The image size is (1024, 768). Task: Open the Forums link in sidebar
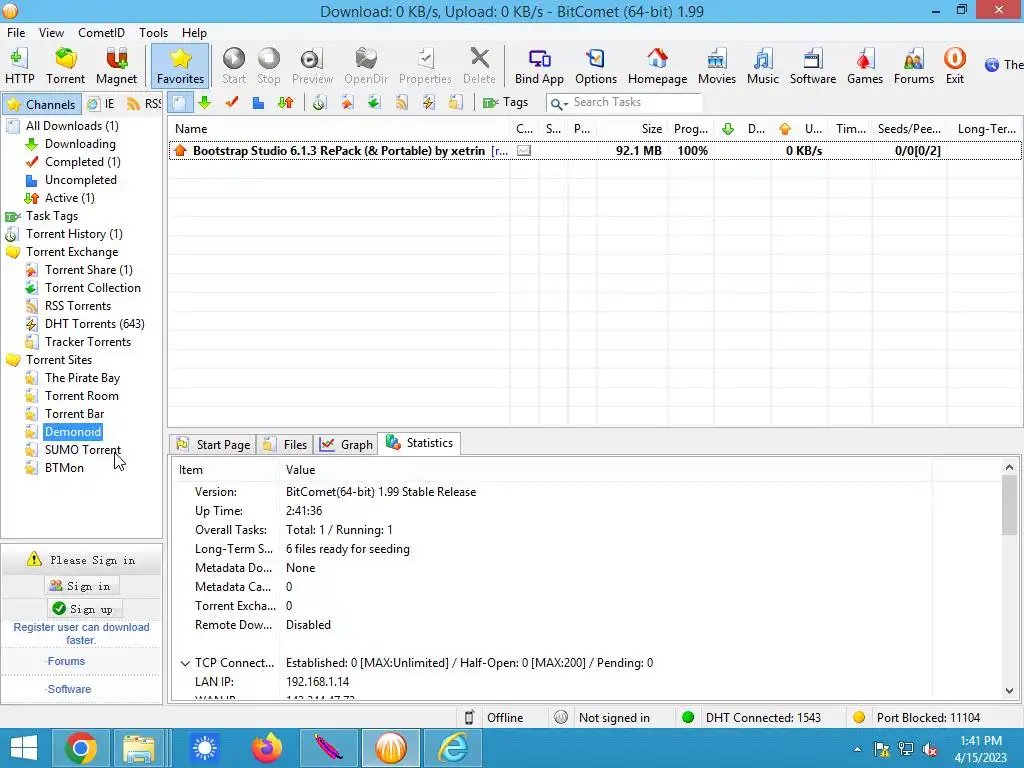click(x=66, y=662)
